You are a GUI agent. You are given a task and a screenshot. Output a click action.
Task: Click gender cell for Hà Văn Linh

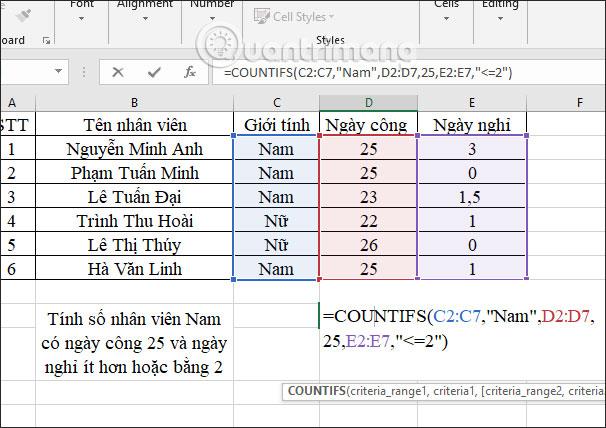coord(276,269)
